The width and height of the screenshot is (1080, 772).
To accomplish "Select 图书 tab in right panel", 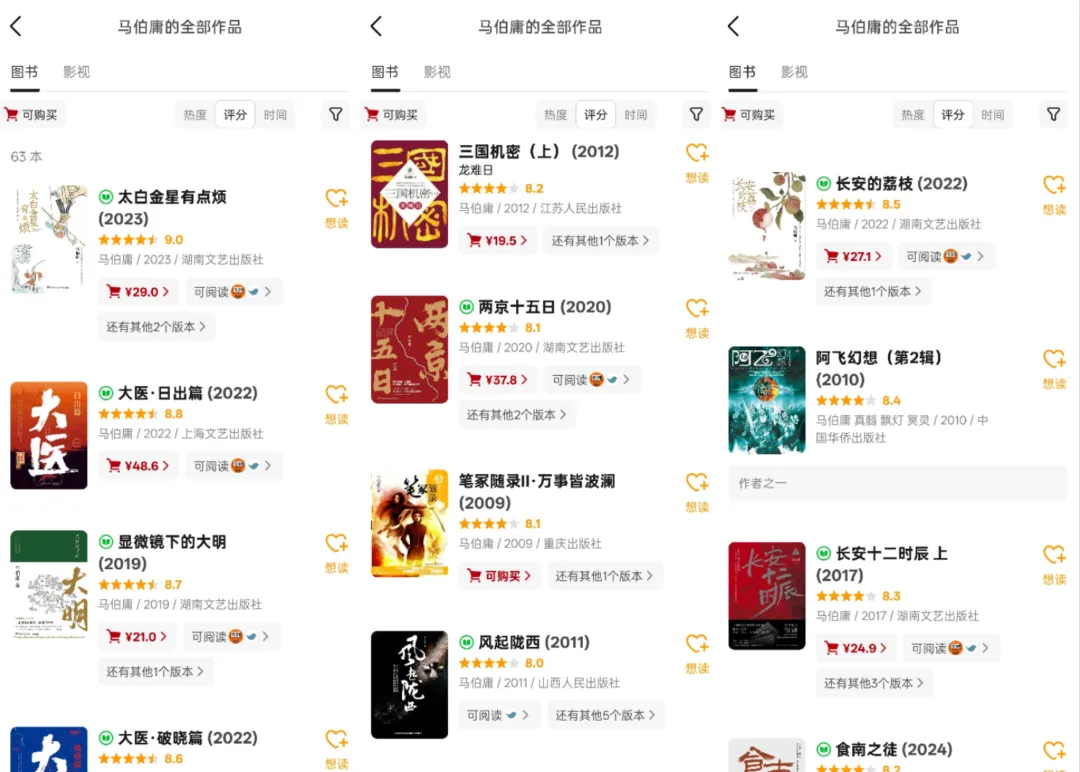I will pos(742,72).
